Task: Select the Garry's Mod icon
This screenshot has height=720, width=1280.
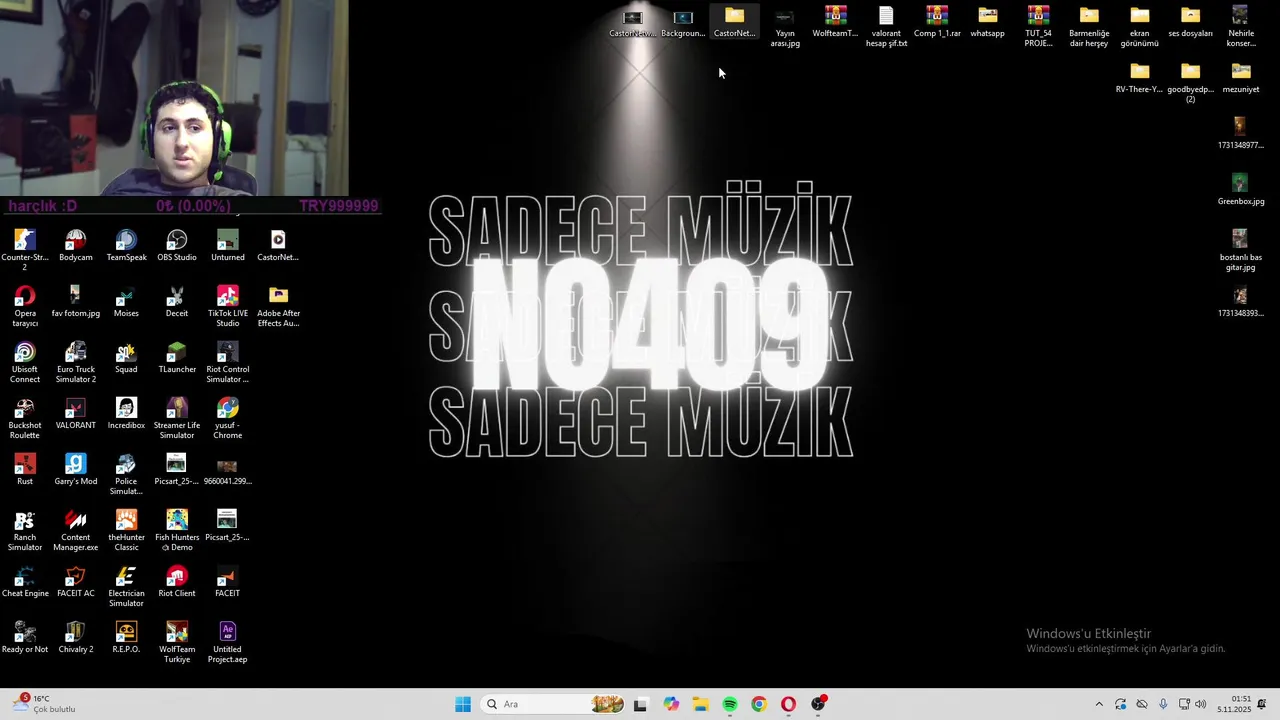Action: (x=76, y=470)
